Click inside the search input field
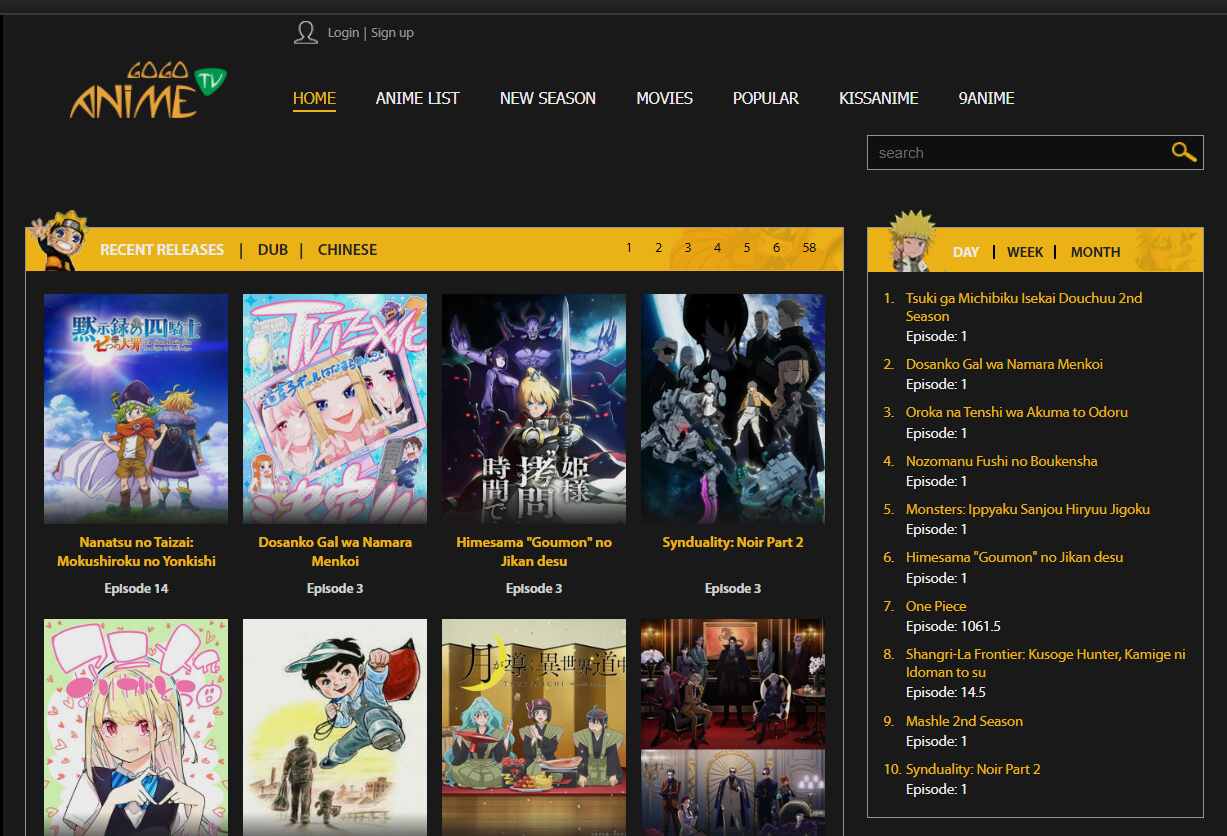This screenshot has width=1227, height=836. (x=1010, y=152)
